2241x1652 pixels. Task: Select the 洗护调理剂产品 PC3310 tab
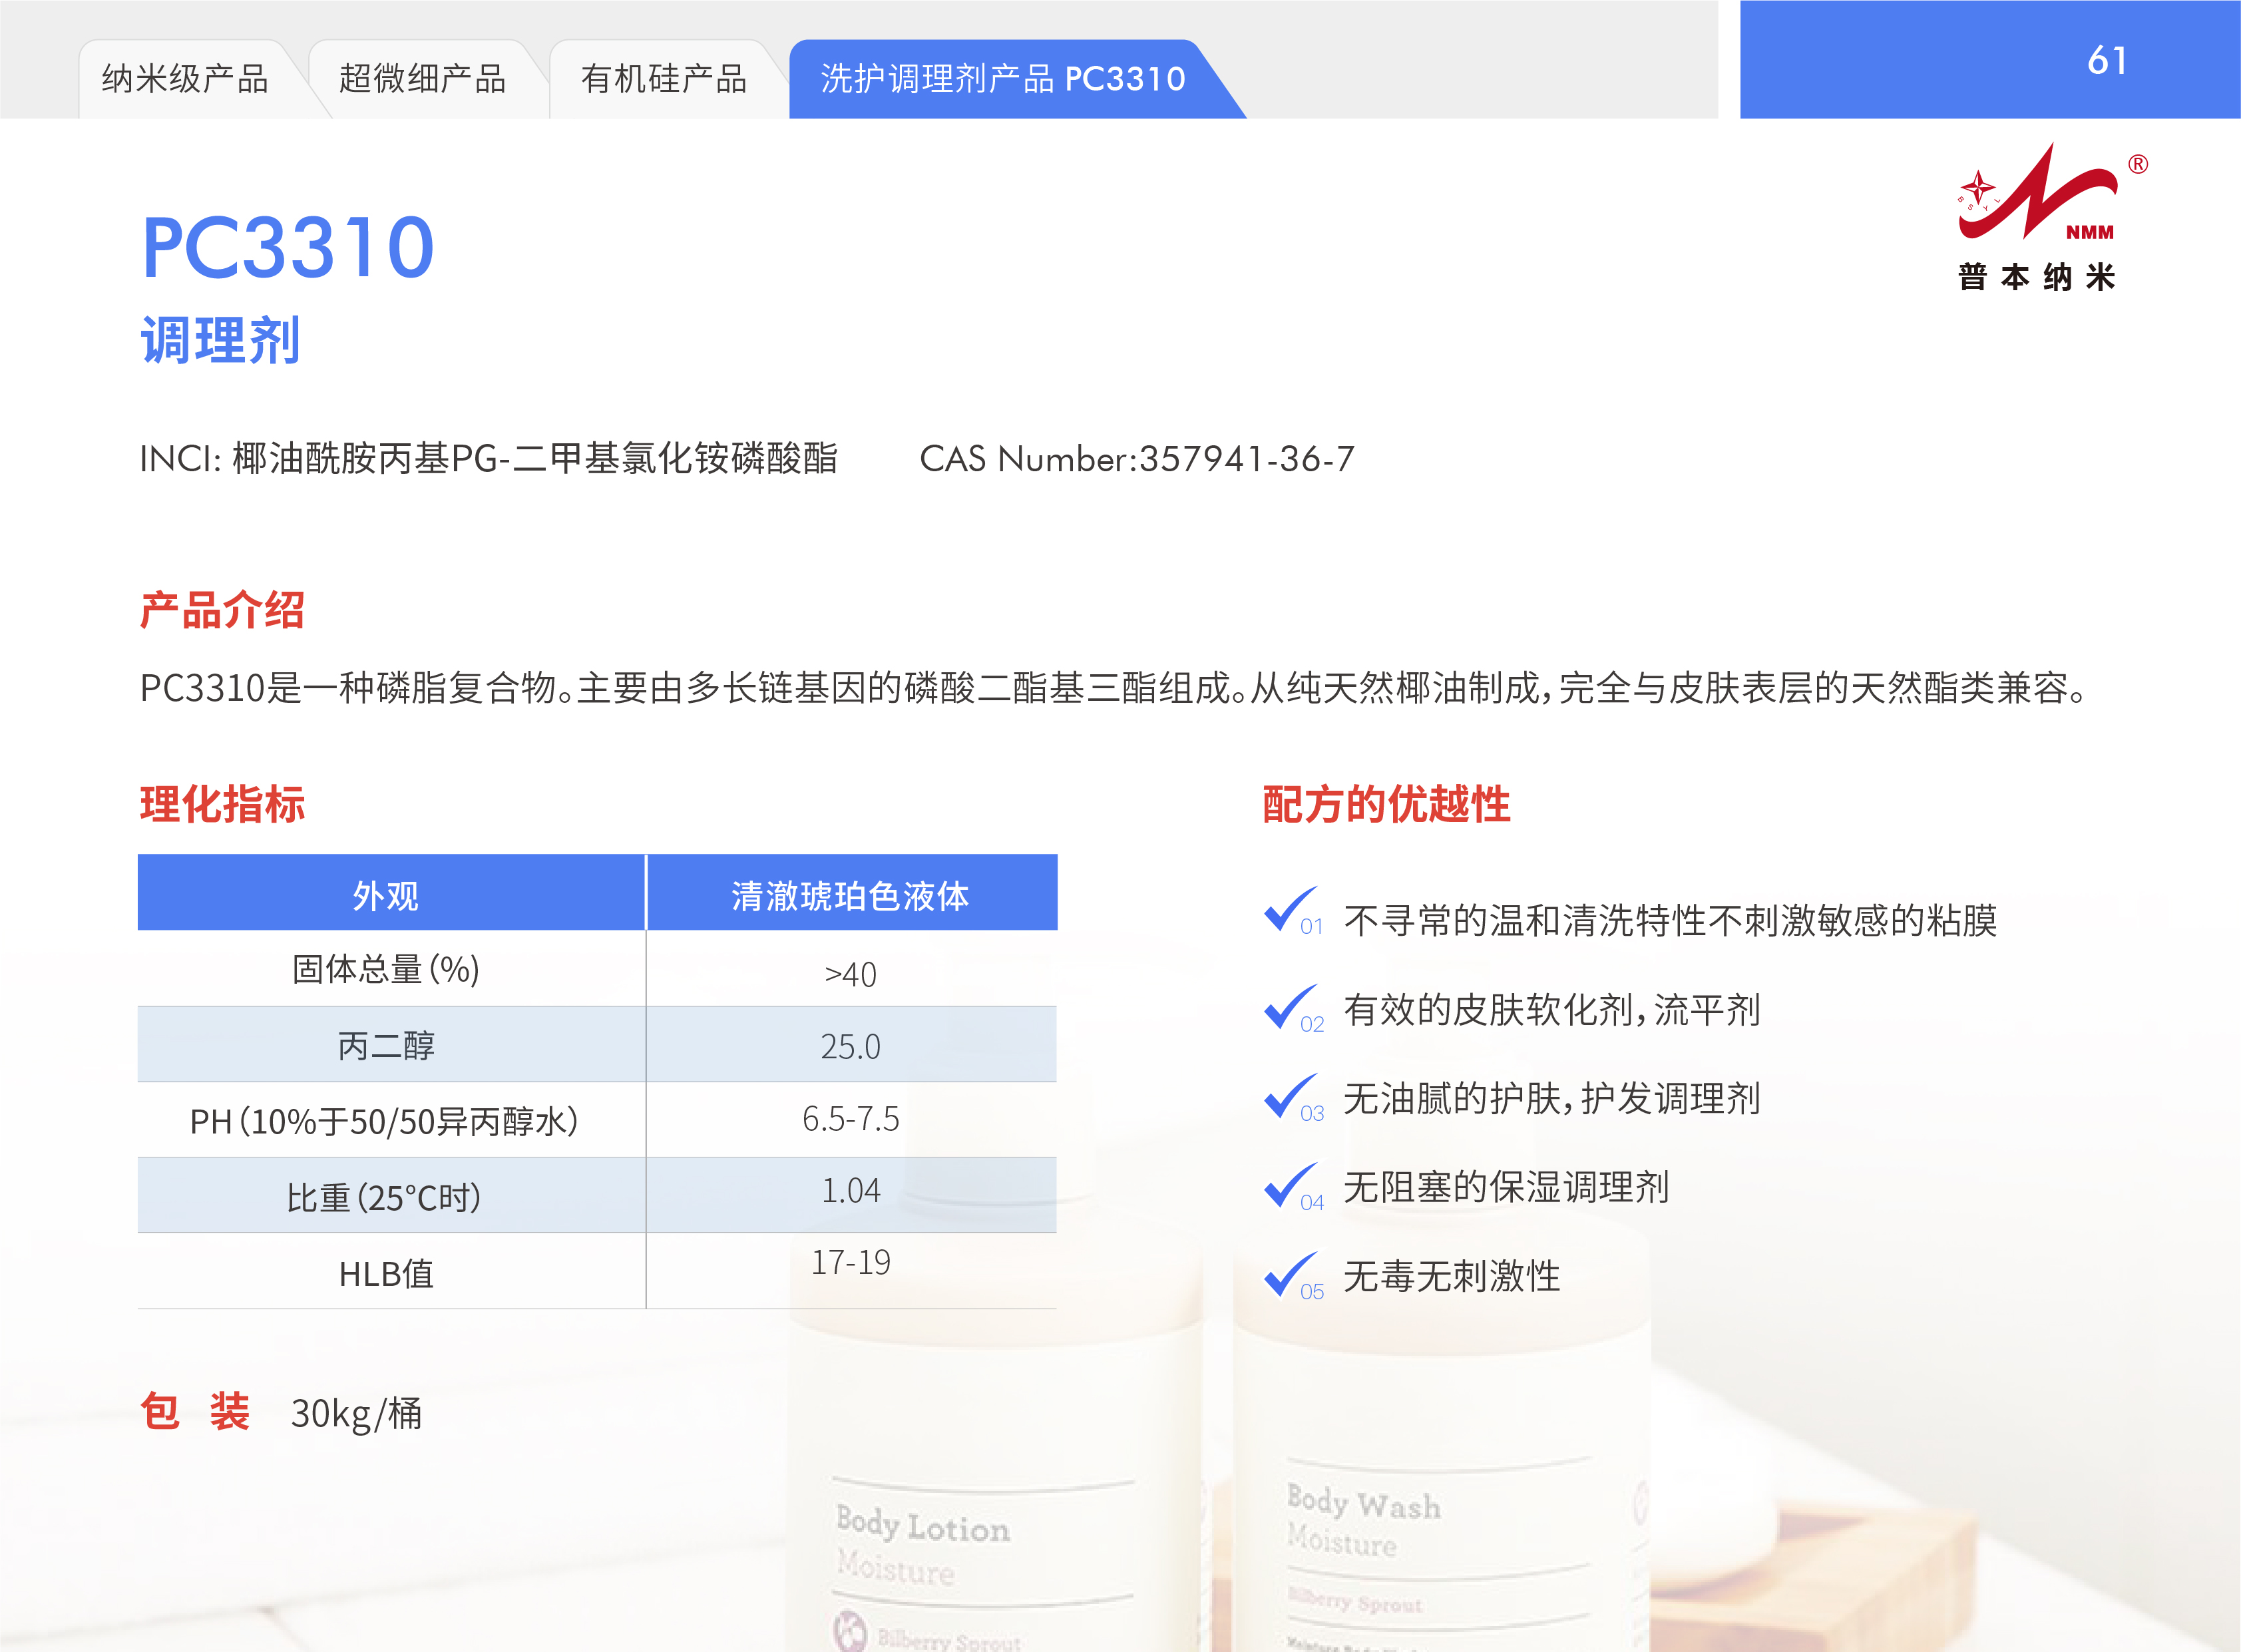point(1002,79)
